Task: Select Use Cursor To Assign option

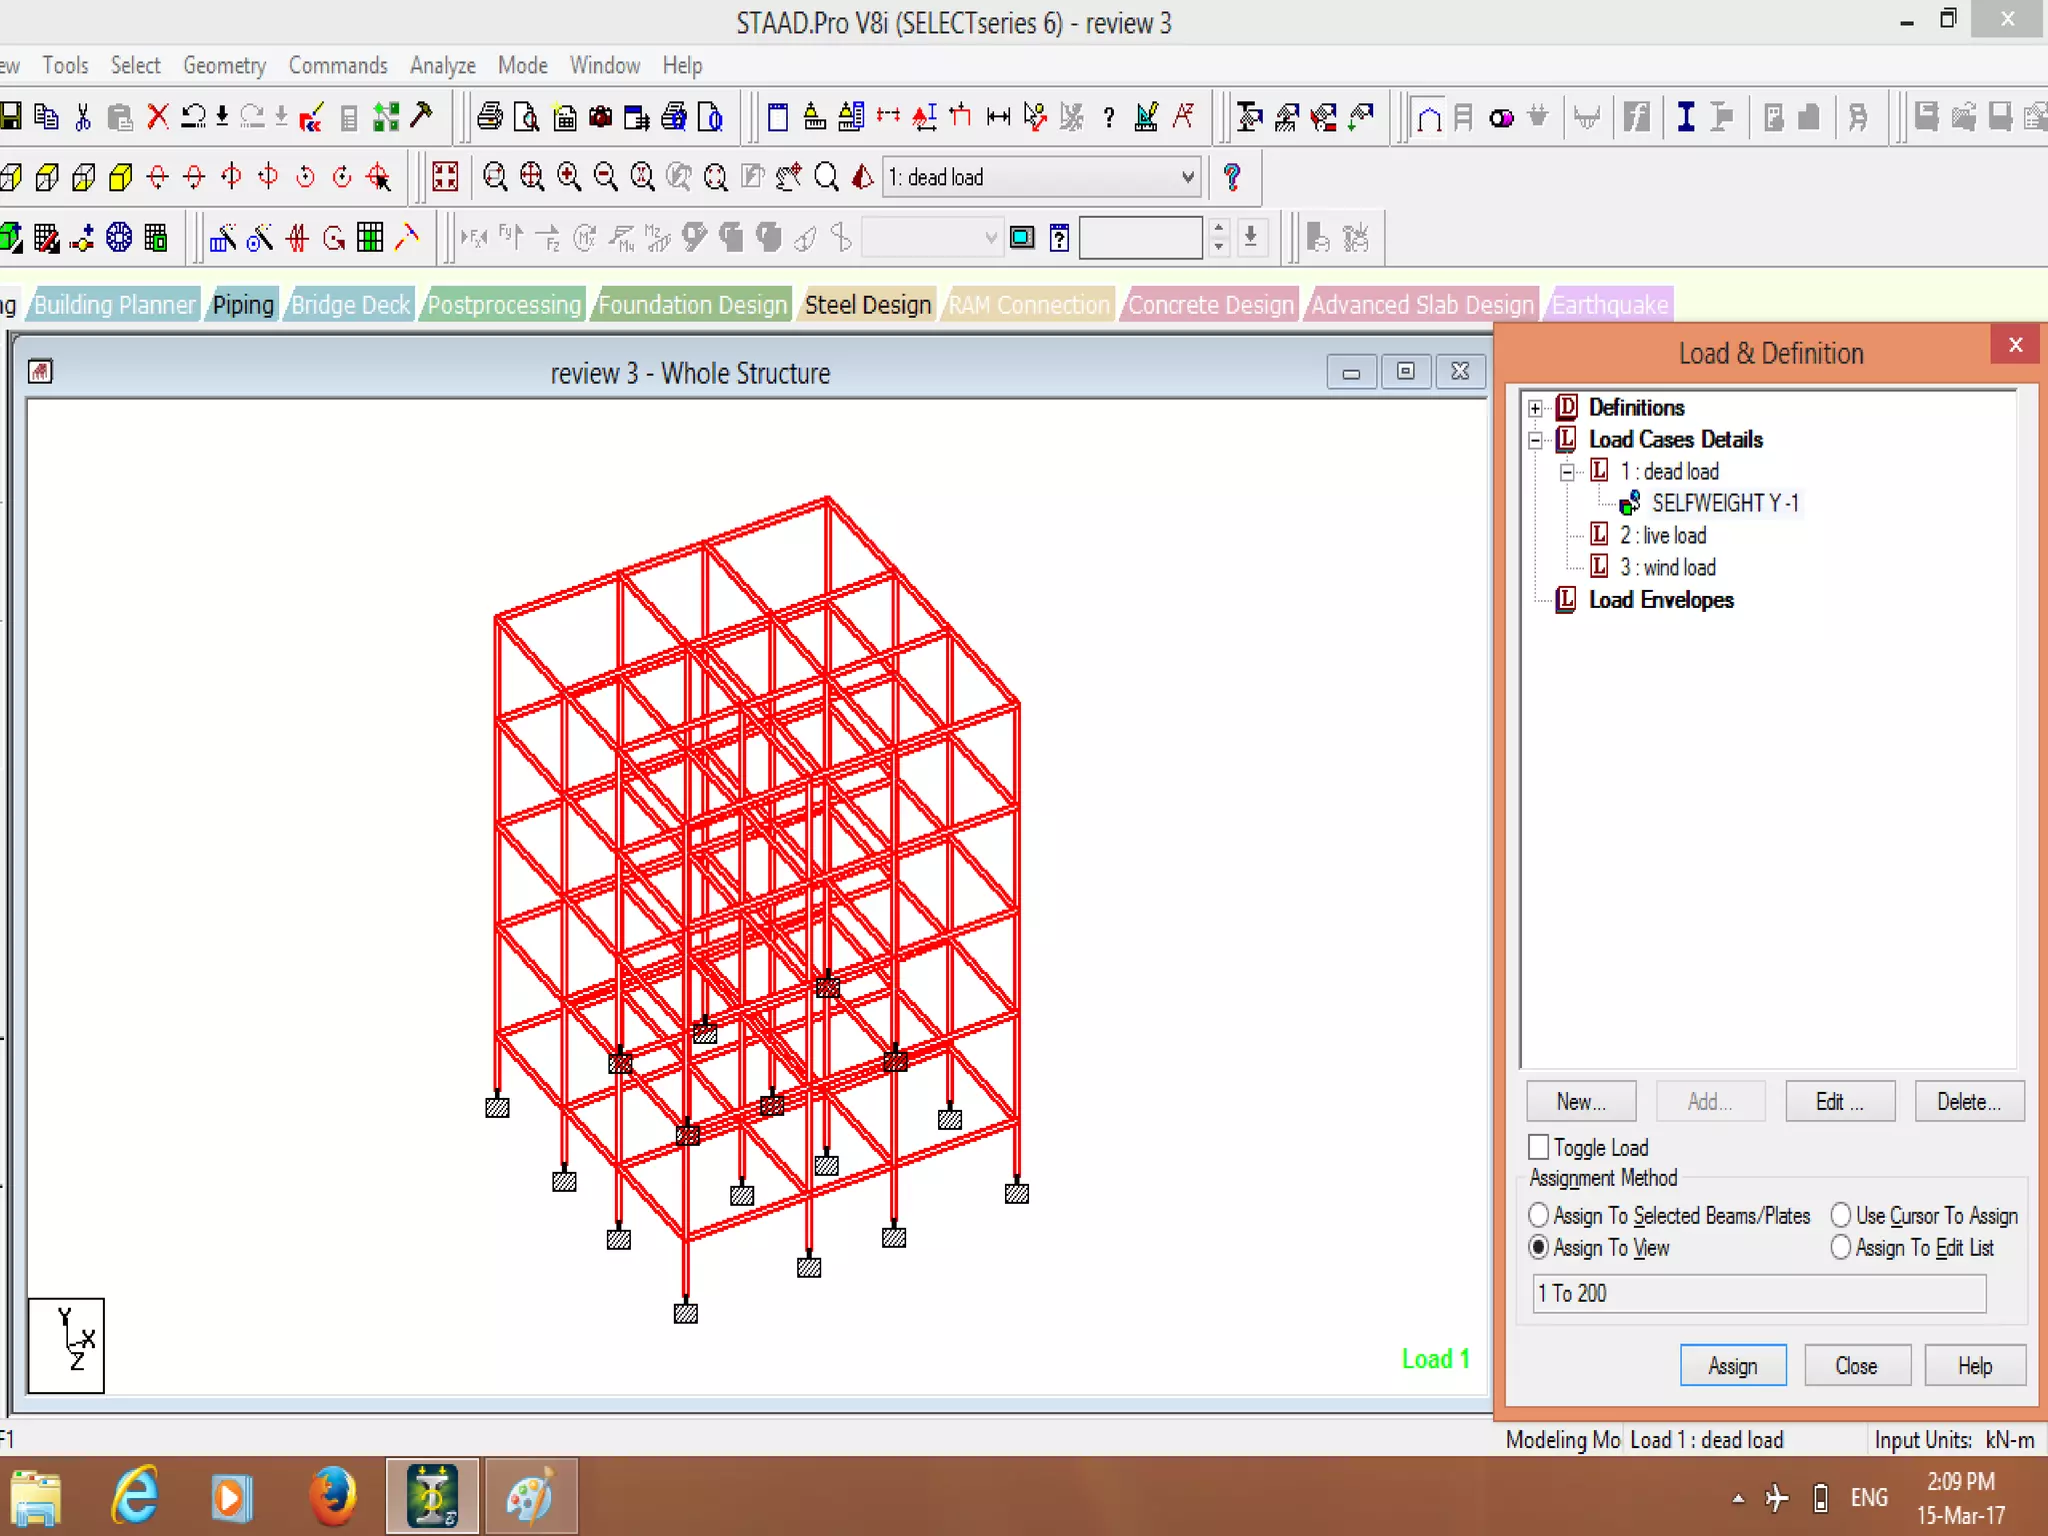Action: 1840,1215
